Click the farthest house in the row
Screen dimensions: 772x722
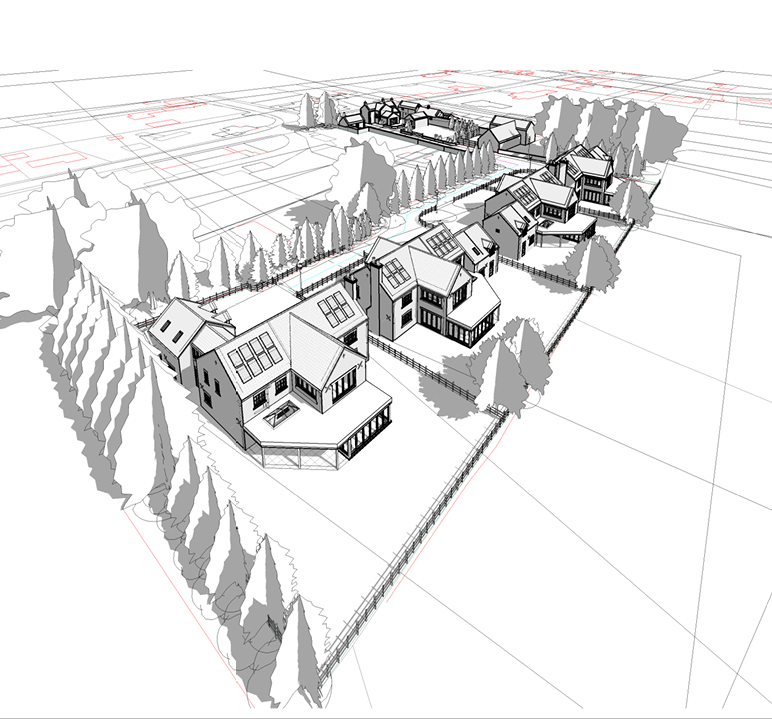coord(585,167)
